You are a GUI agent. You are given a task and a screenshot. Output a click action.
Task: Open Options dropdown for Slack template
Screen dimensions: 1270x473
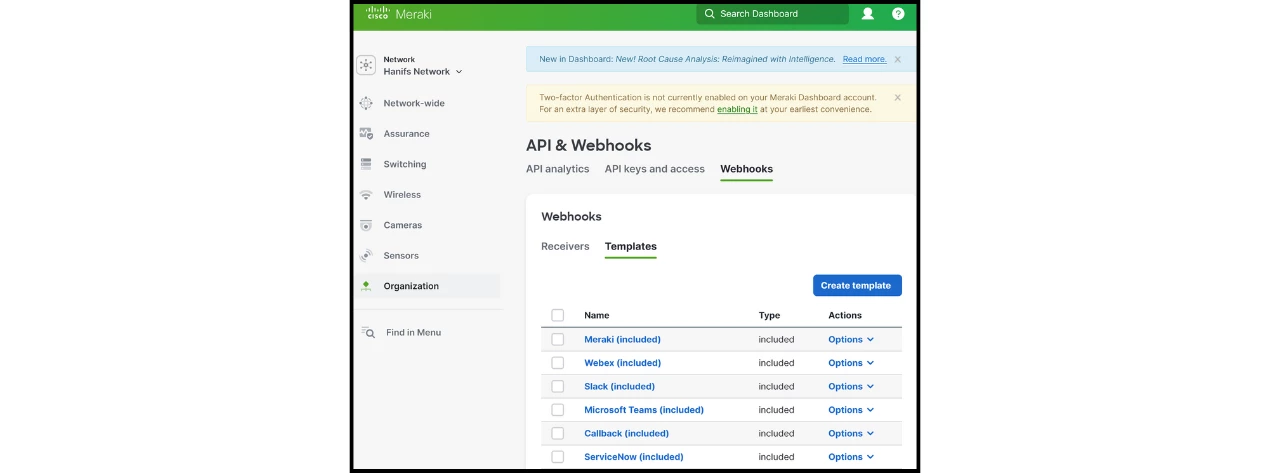851,386
